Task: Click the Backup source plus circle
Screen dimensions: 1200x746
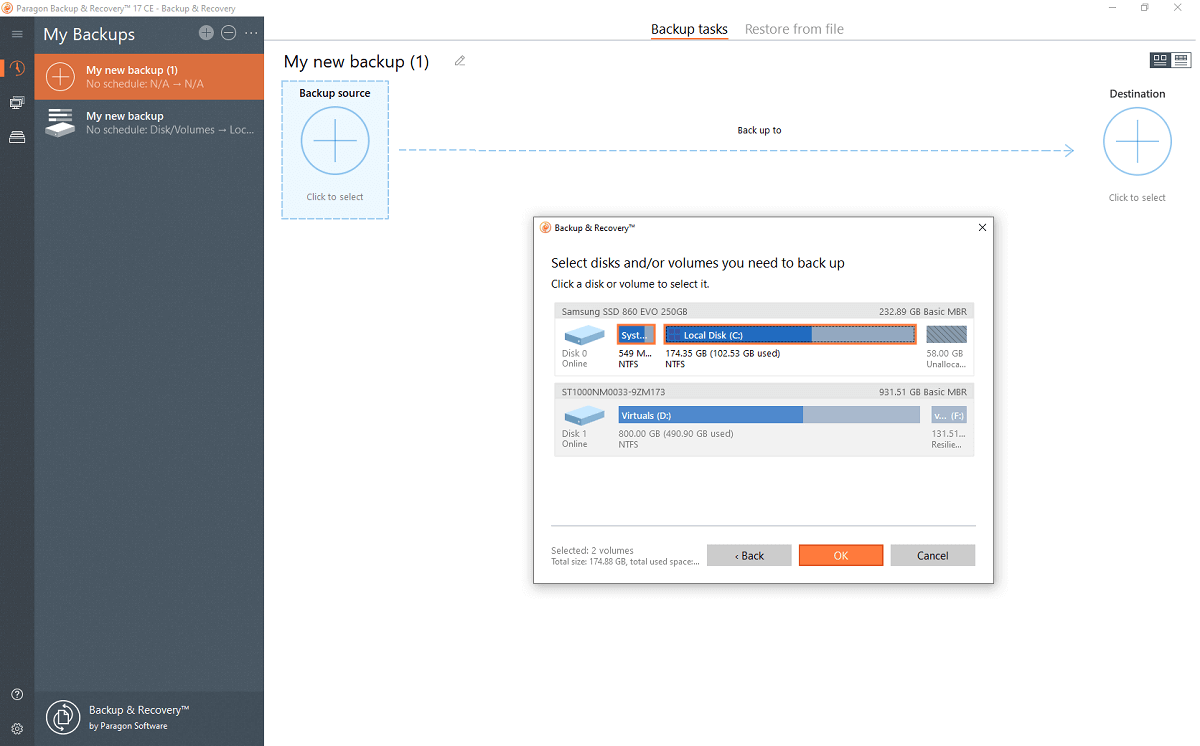Action: 335,141
